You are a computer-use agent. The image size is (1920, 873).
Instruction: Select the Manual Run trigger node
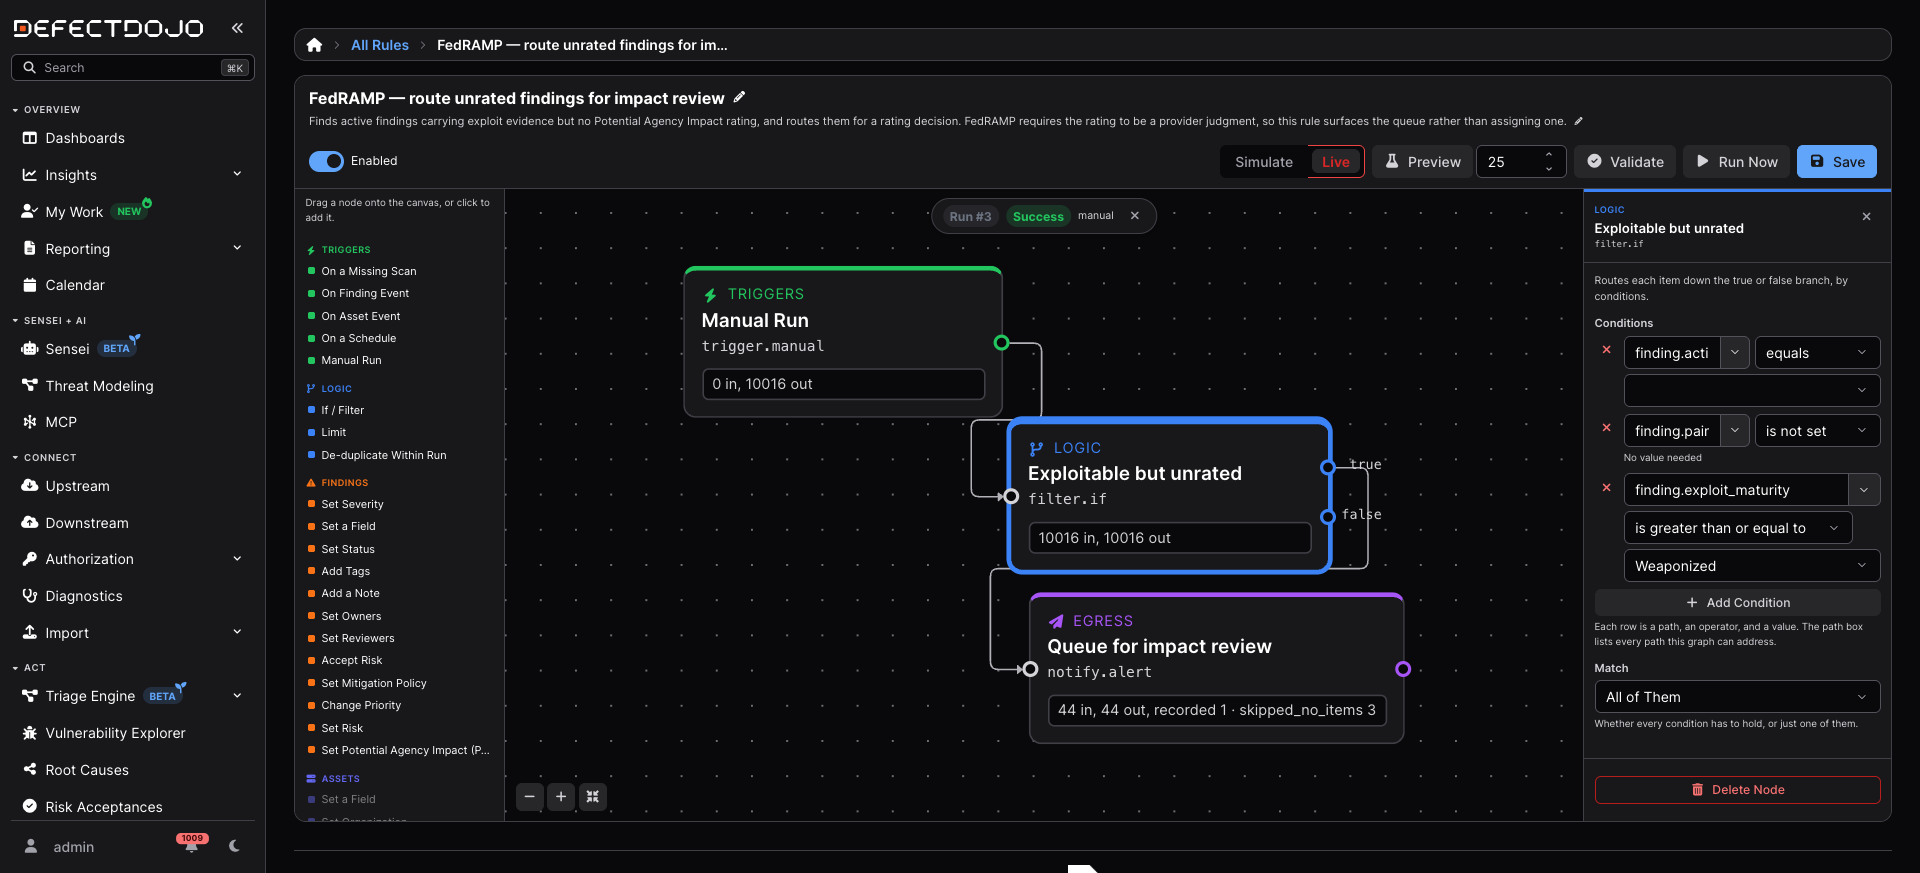pos(843,342)
